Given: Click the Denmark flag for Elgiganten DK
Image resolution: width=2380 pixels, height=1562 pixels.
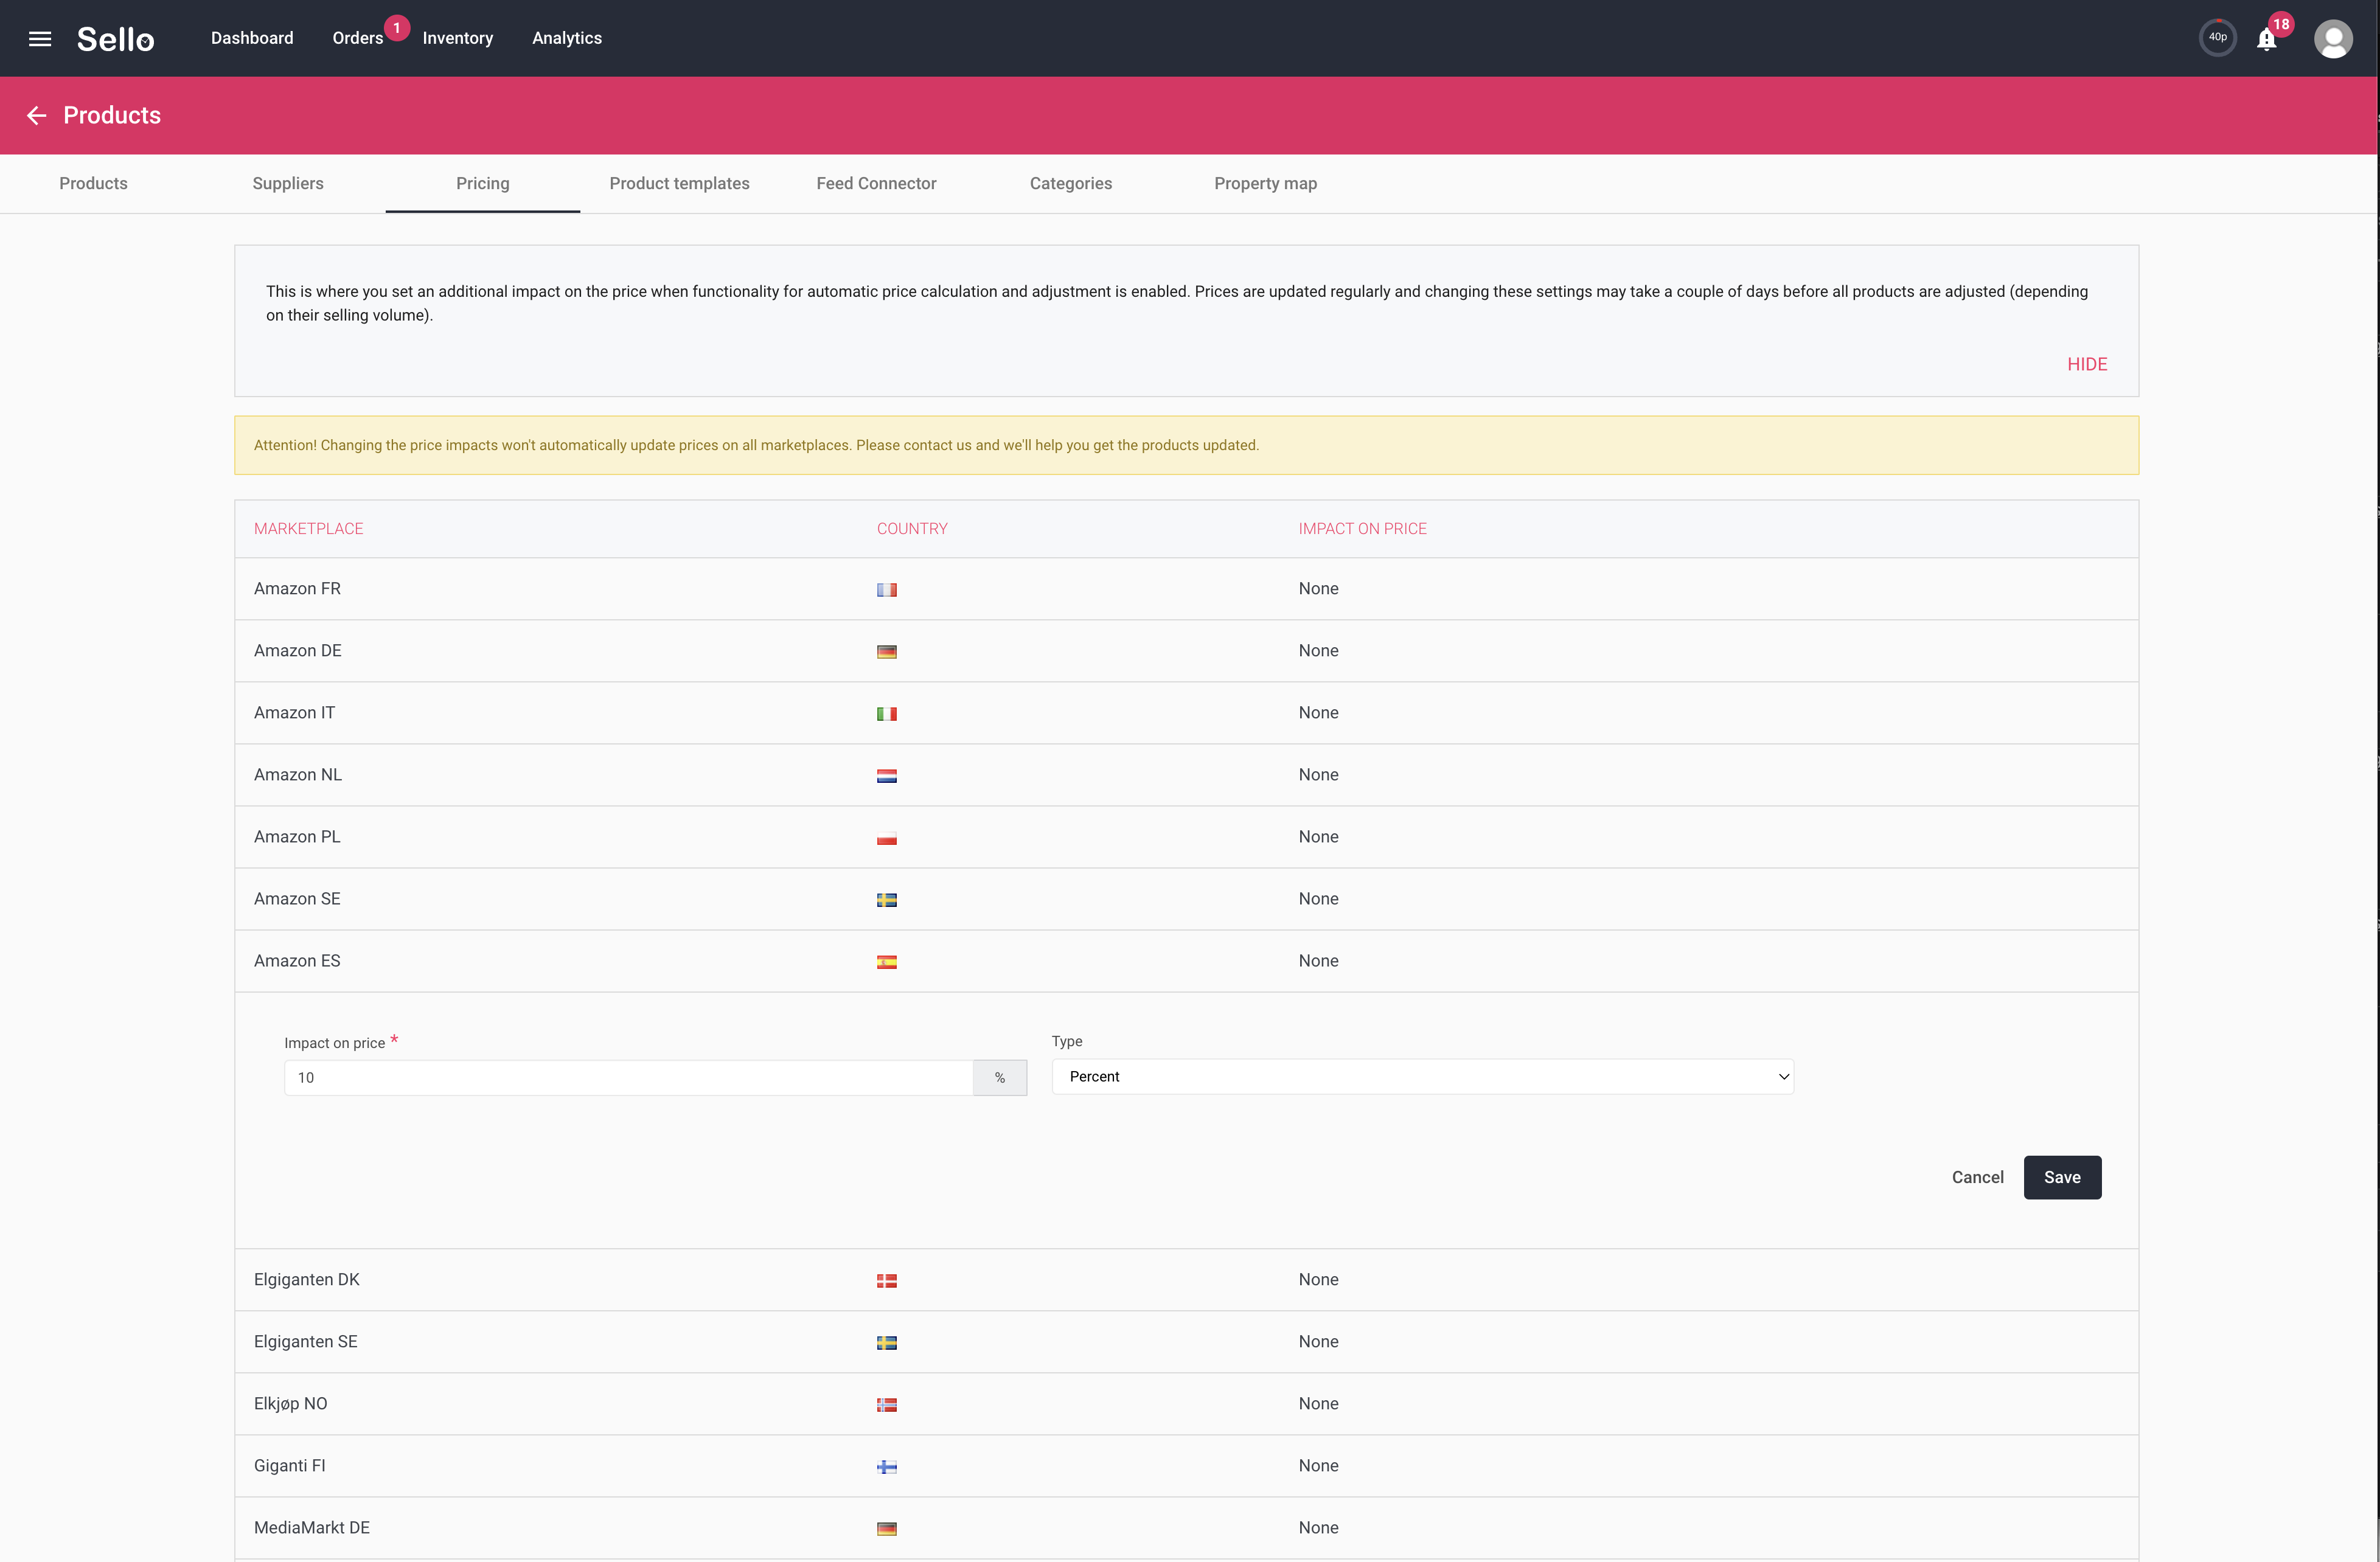Looking at the screenshot, I should pos(886,1281).
